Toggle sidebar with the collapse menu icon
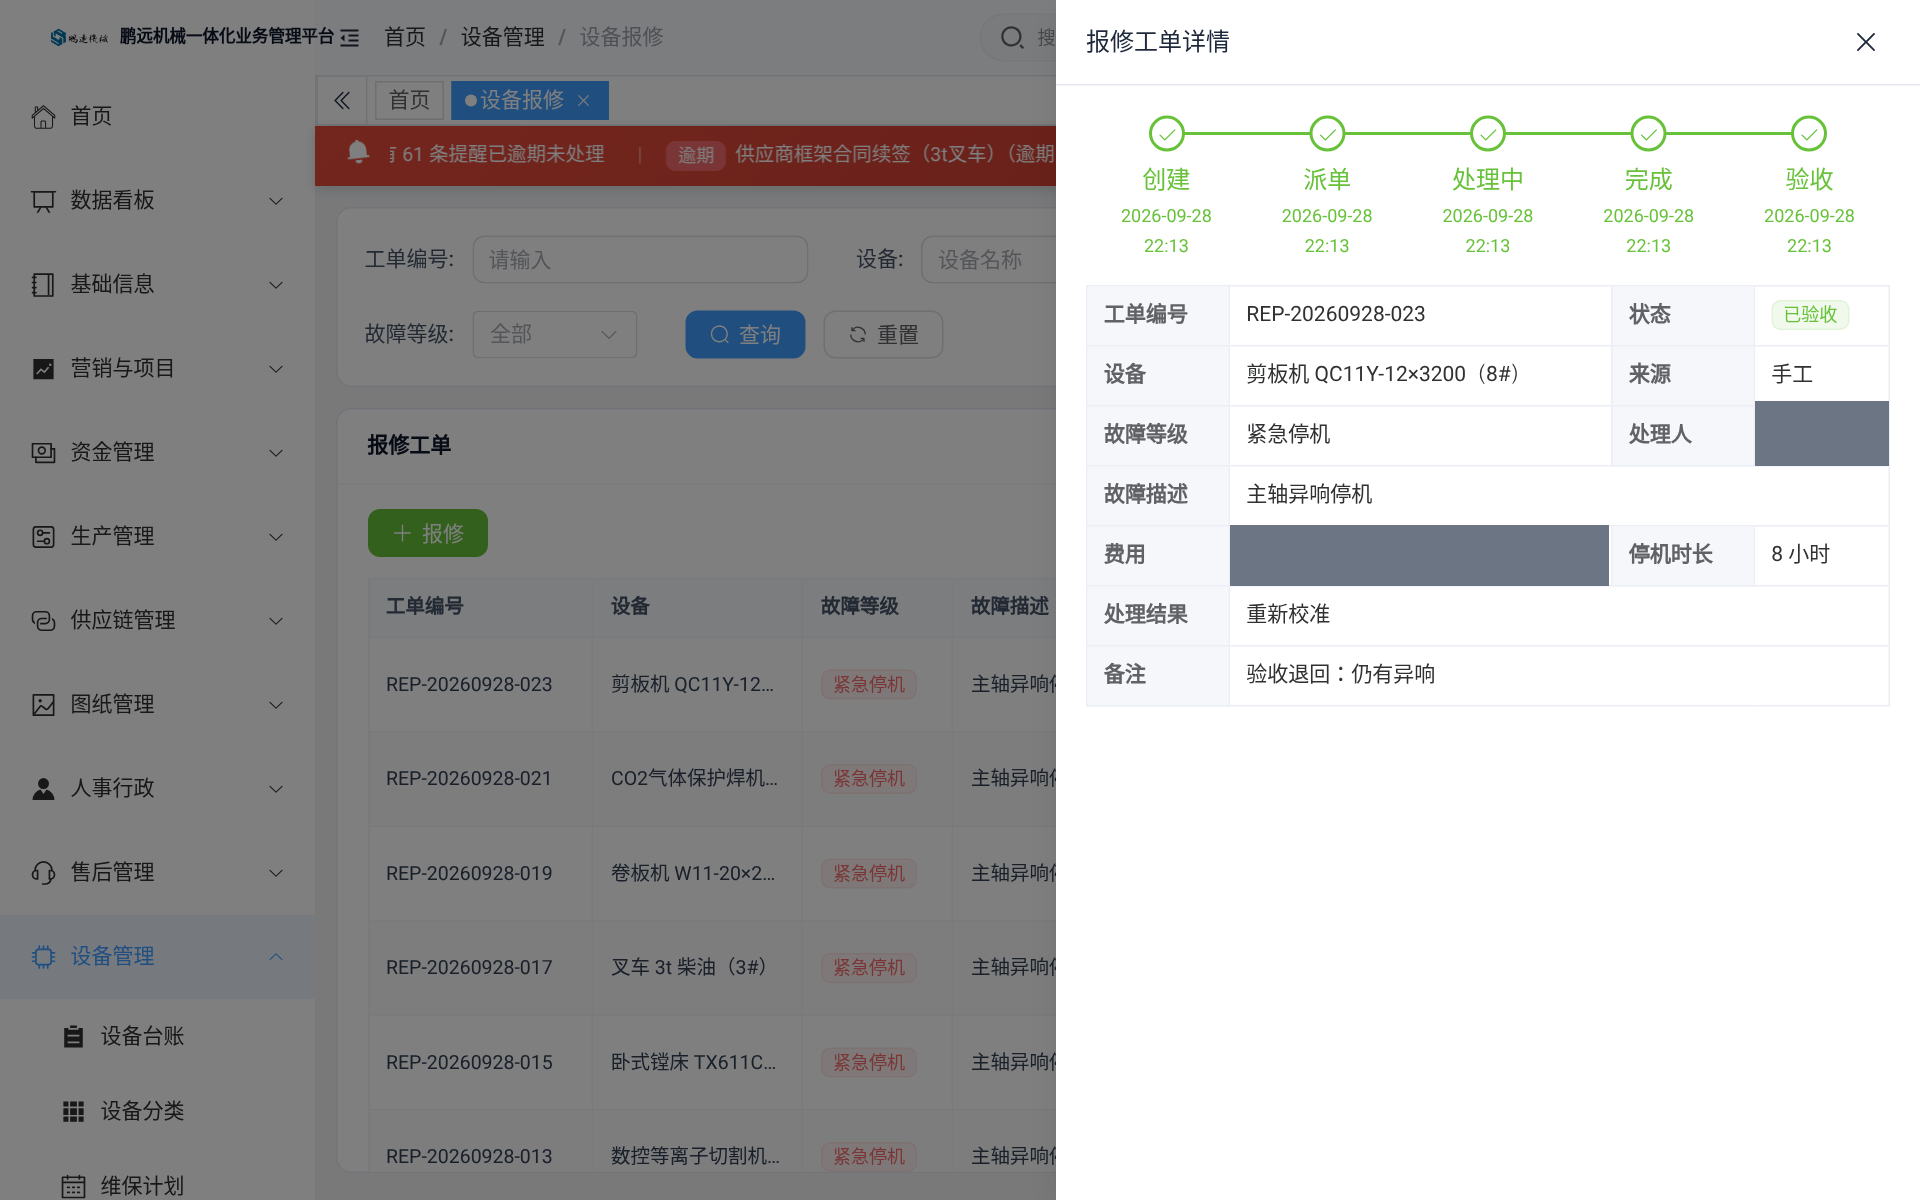This screenshot has height=1200, width=1920. [349, 37]
